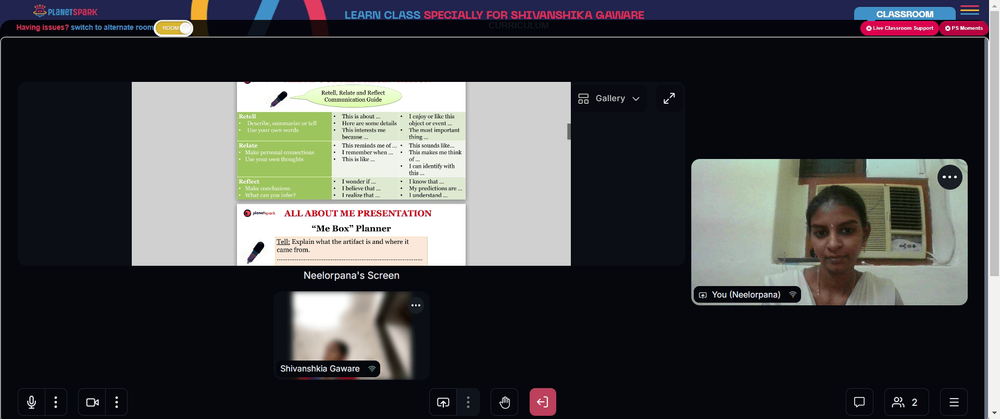
Task: Turn off the camera
Action: (92, 402)
